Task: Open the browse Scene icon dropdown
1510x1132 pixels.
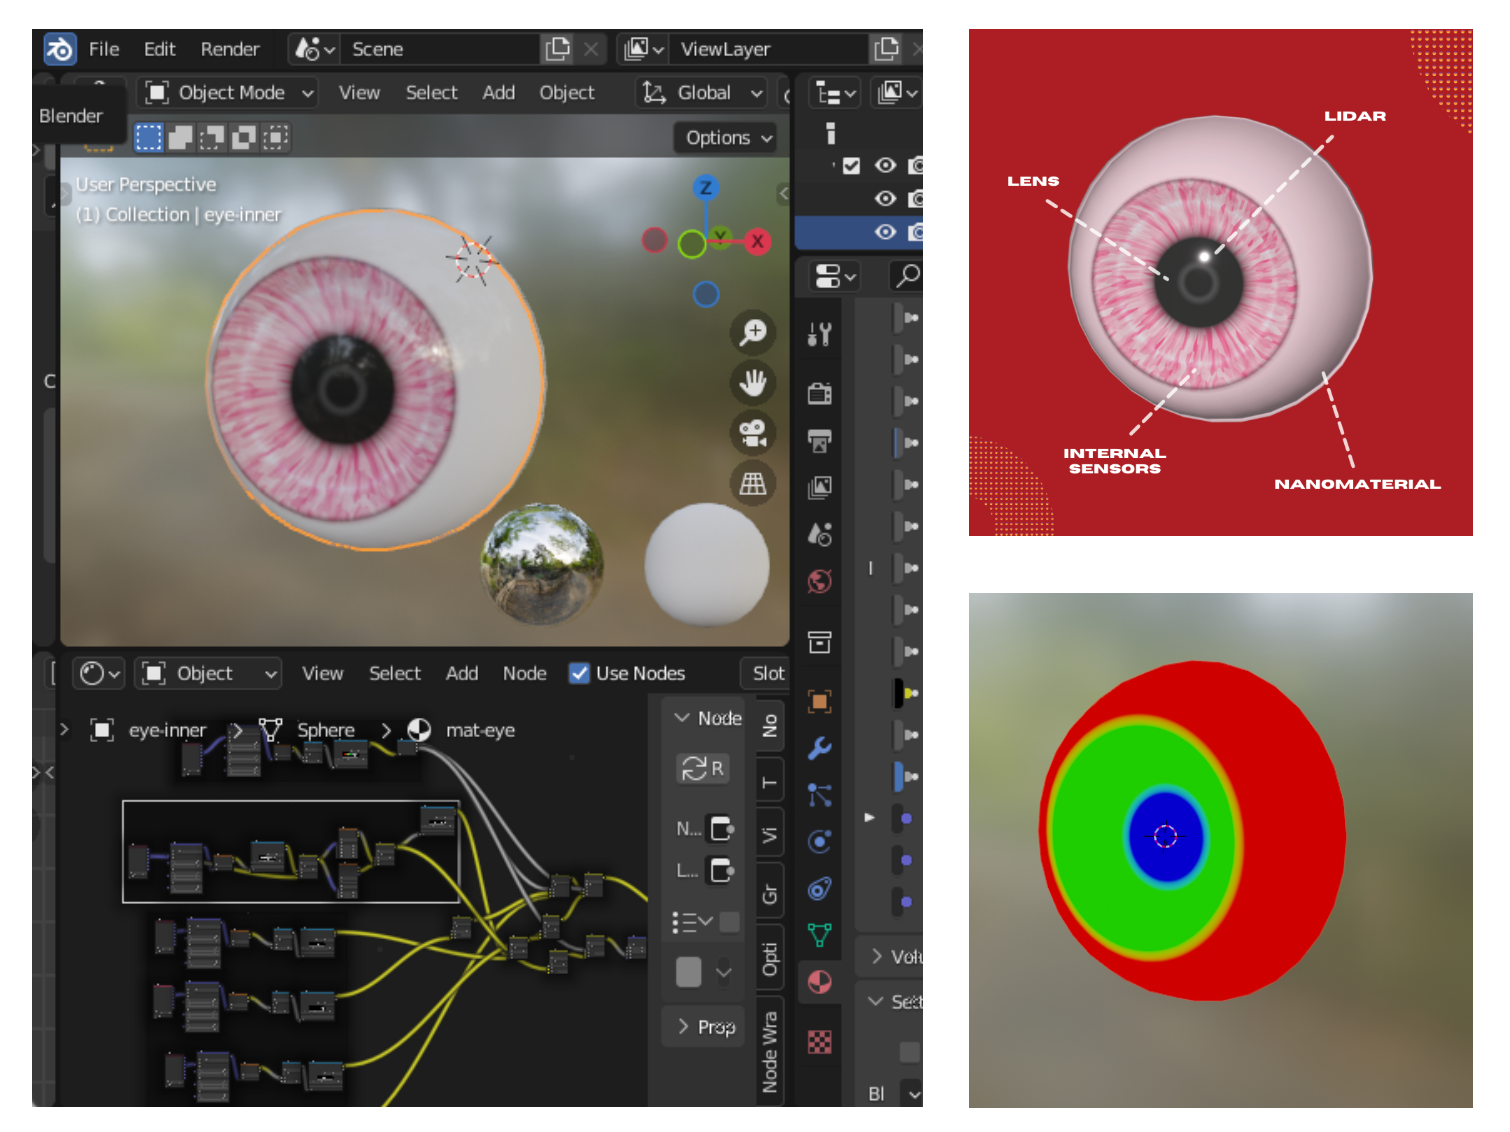Action: (314, 49)
